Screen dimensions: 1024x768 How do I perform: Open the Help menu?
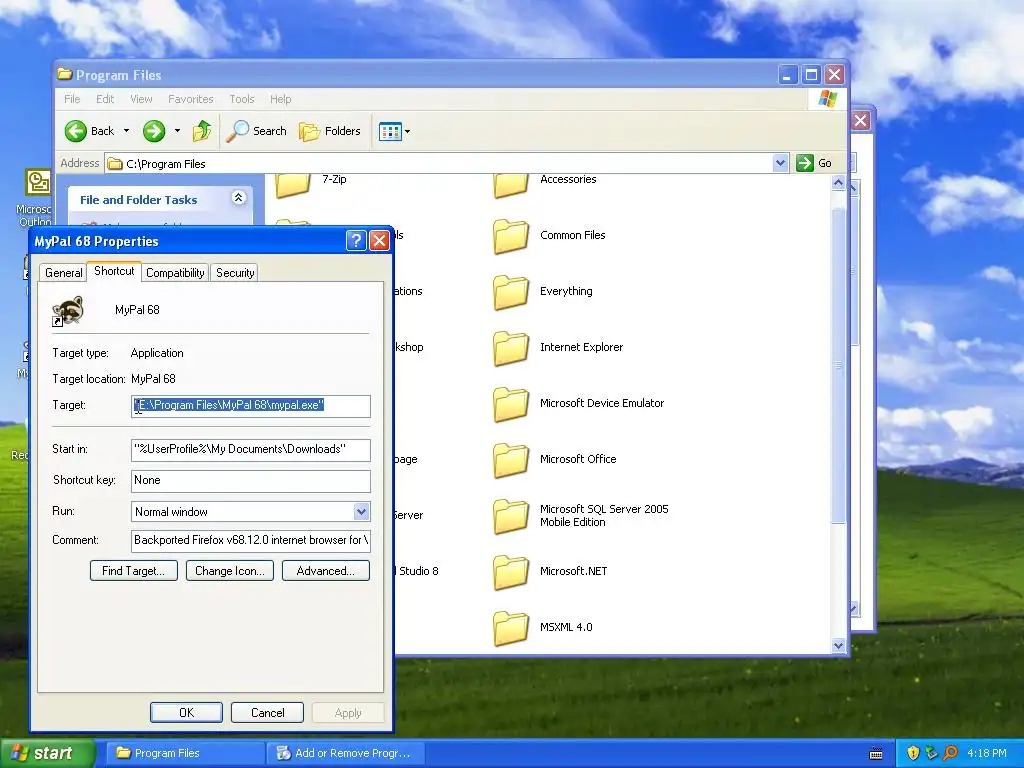tap(281, 99)
